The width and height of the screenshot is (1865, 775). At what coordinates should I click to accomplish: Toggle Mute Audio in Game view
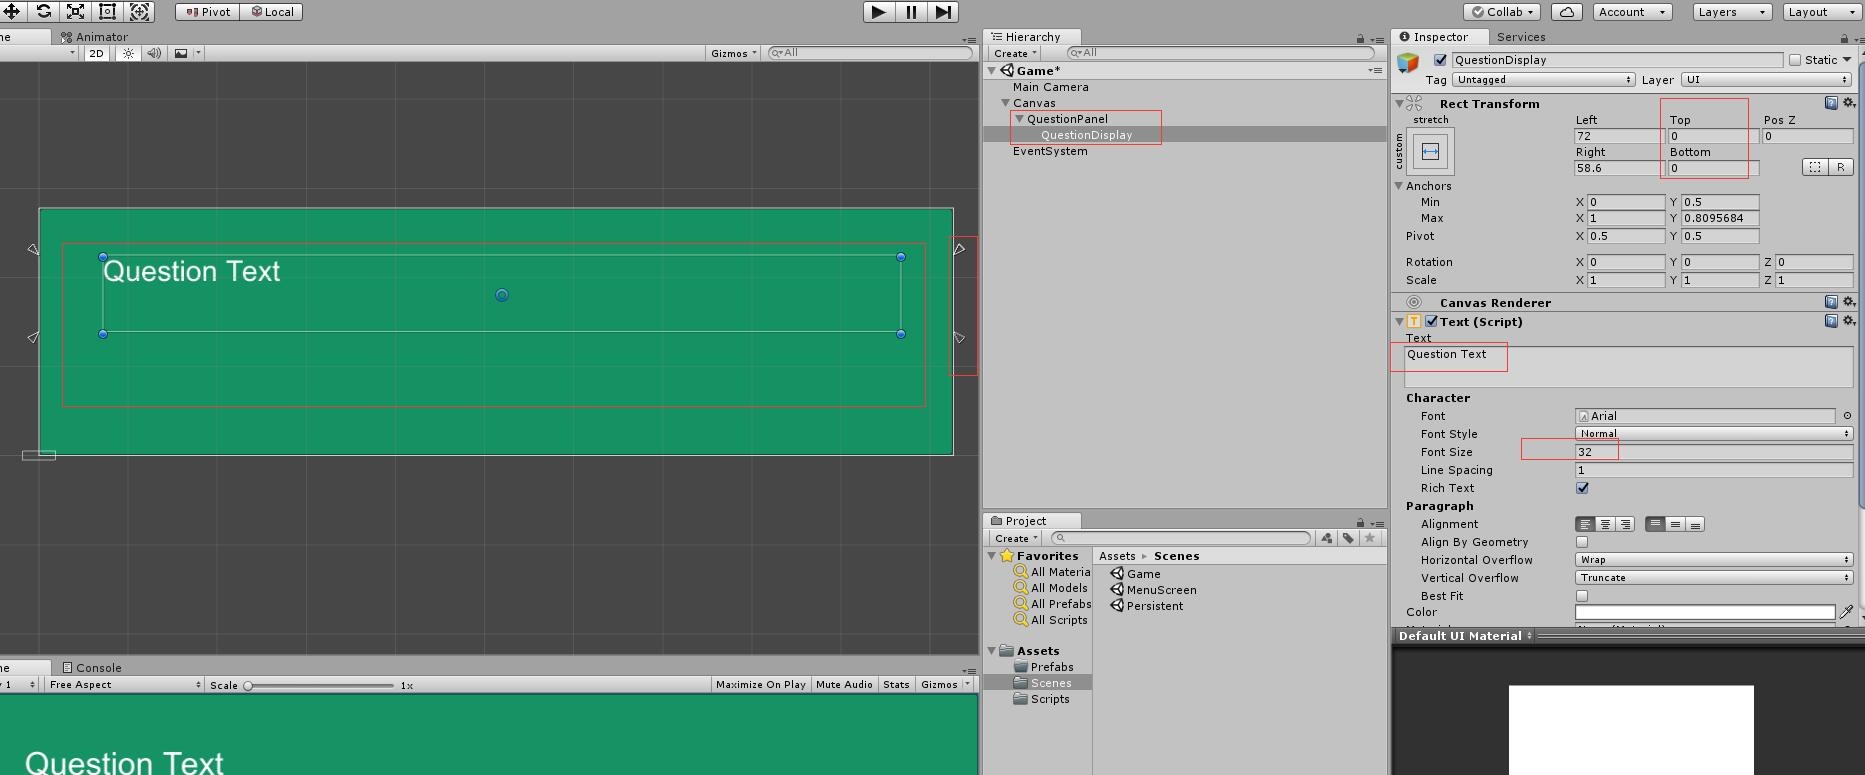point(844,685)
